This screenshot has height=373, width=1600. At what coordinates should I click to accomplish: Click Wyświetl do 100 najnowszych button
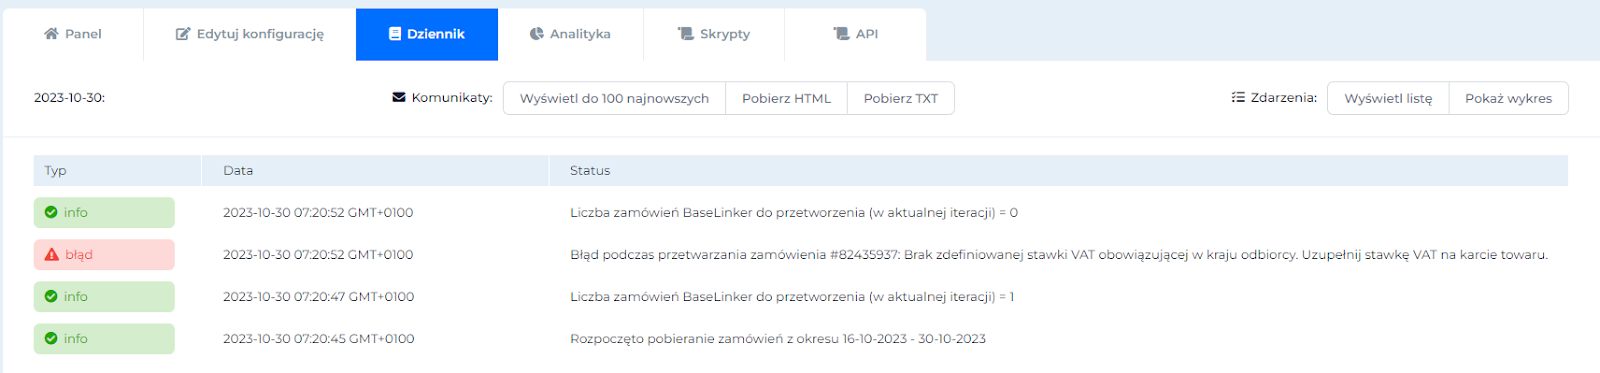click(x=614, y=98)
